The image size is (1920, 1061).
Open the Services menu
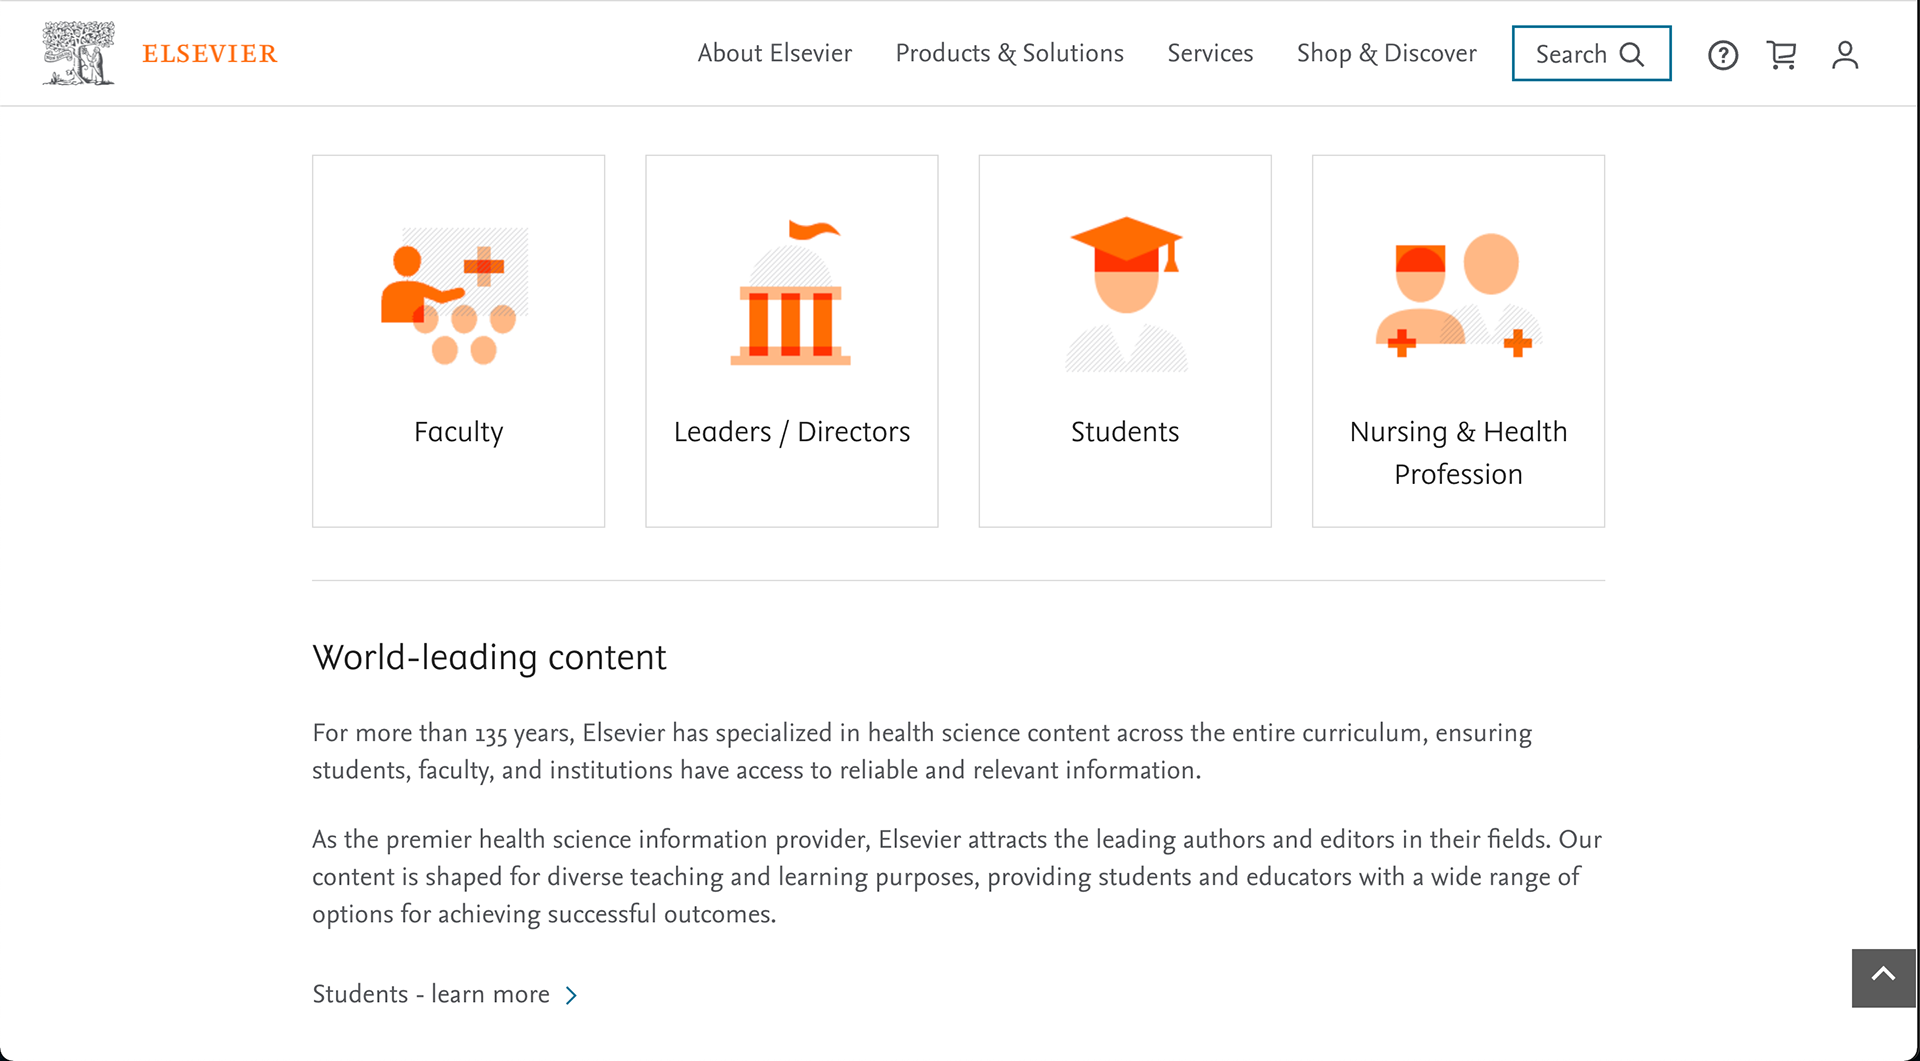pos(1210,53)
